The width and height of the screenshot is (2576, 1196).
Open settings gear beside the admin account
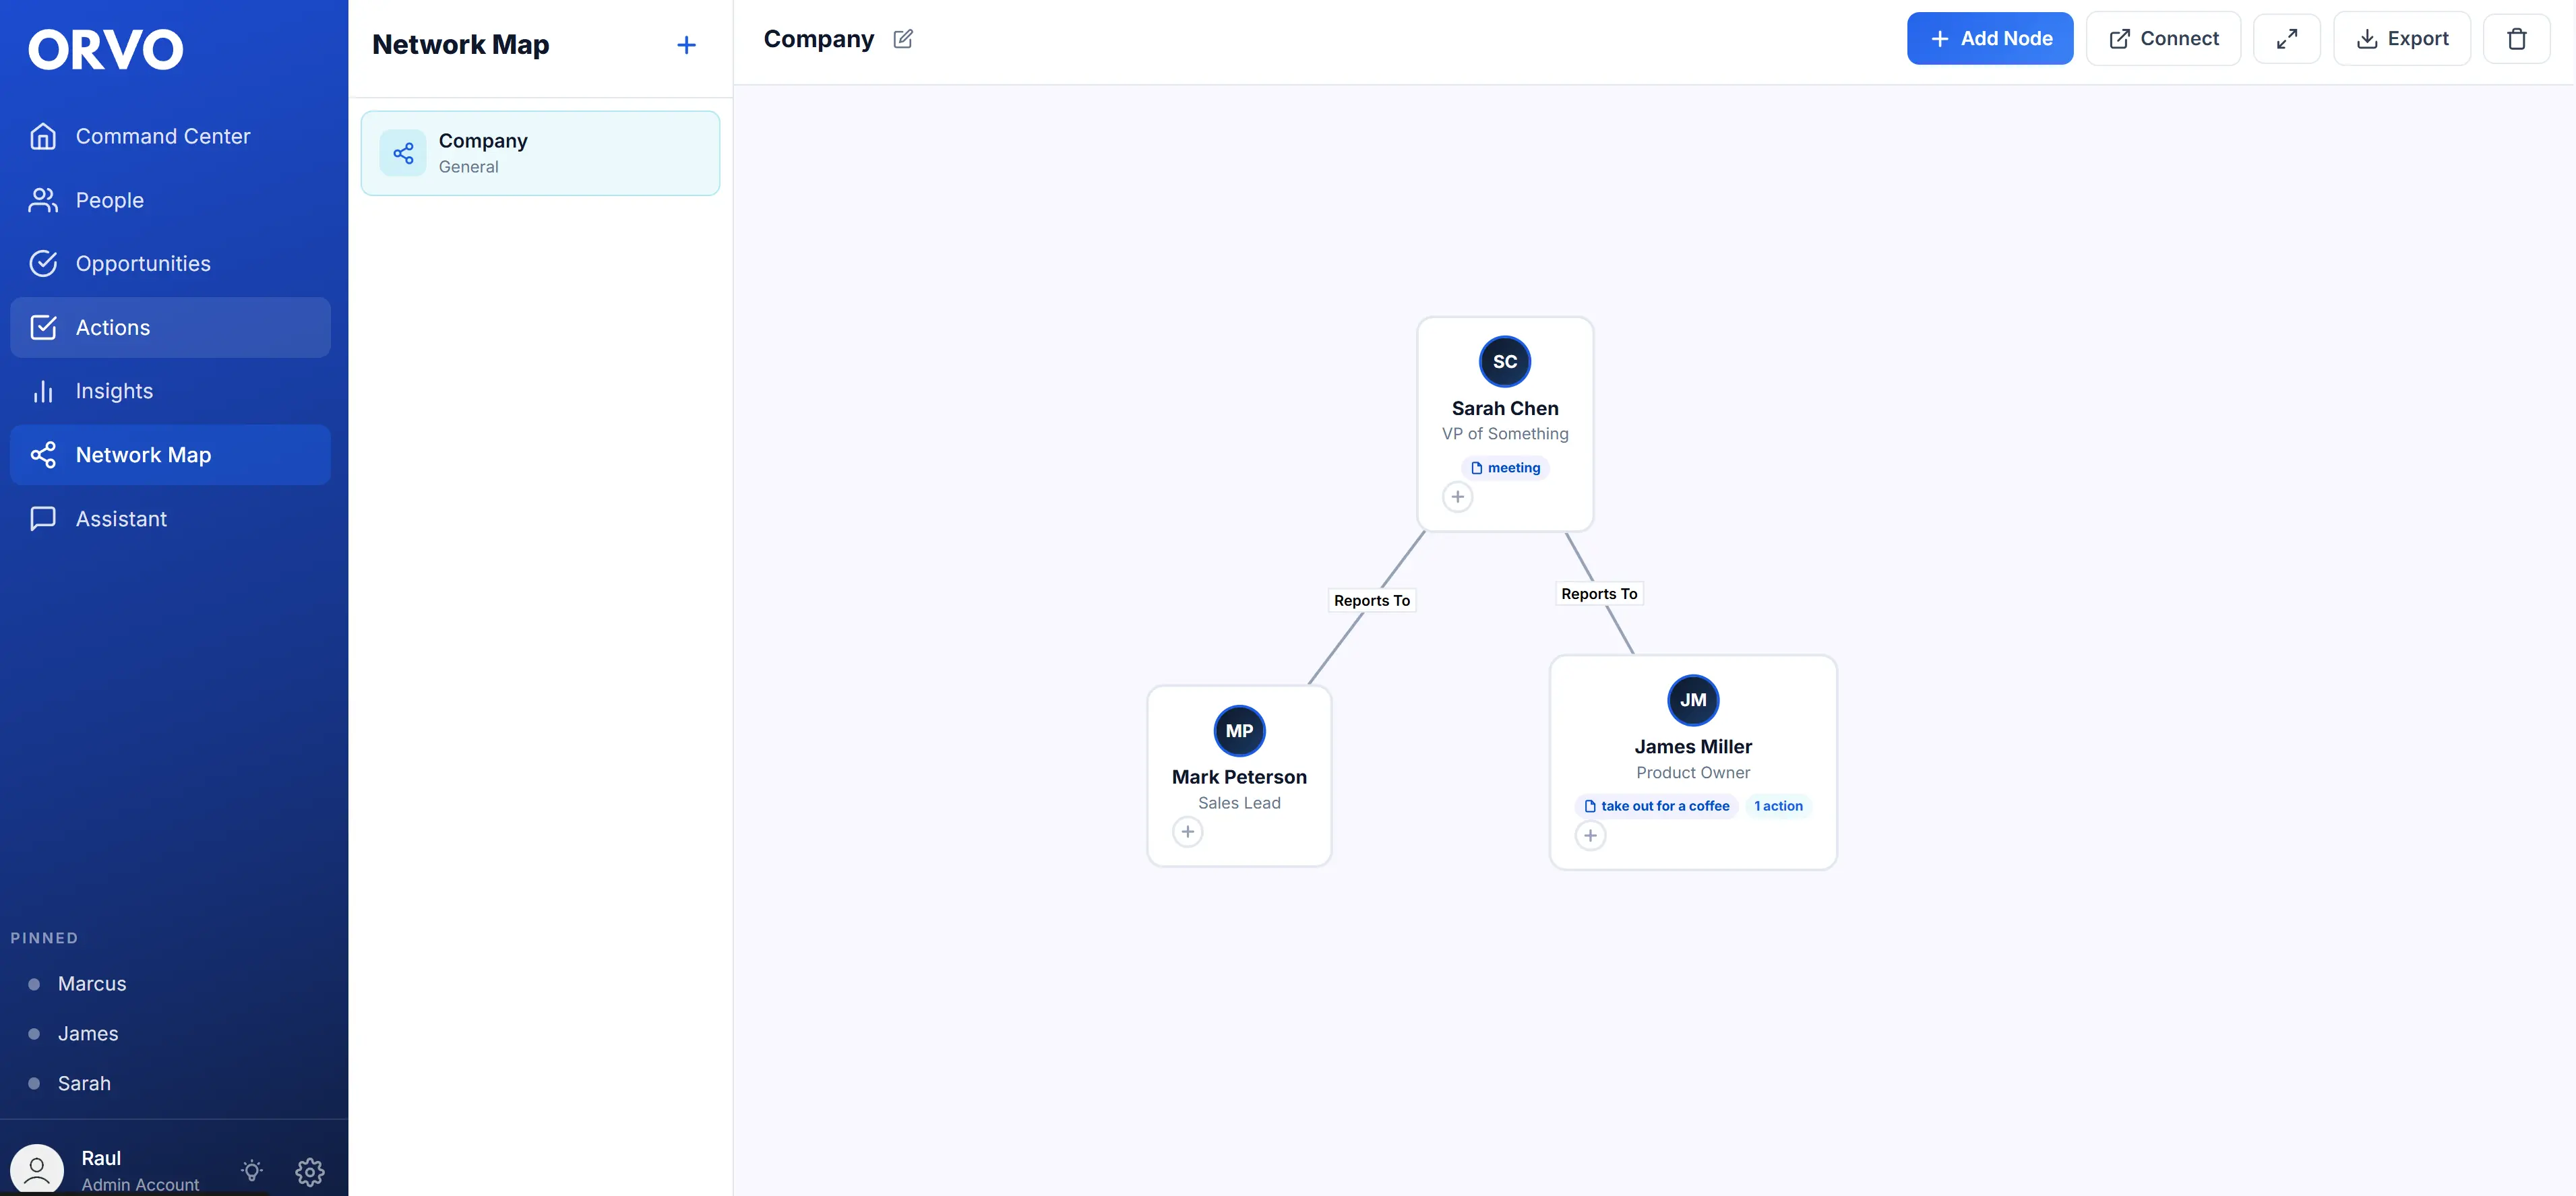tap(309, 1171)
